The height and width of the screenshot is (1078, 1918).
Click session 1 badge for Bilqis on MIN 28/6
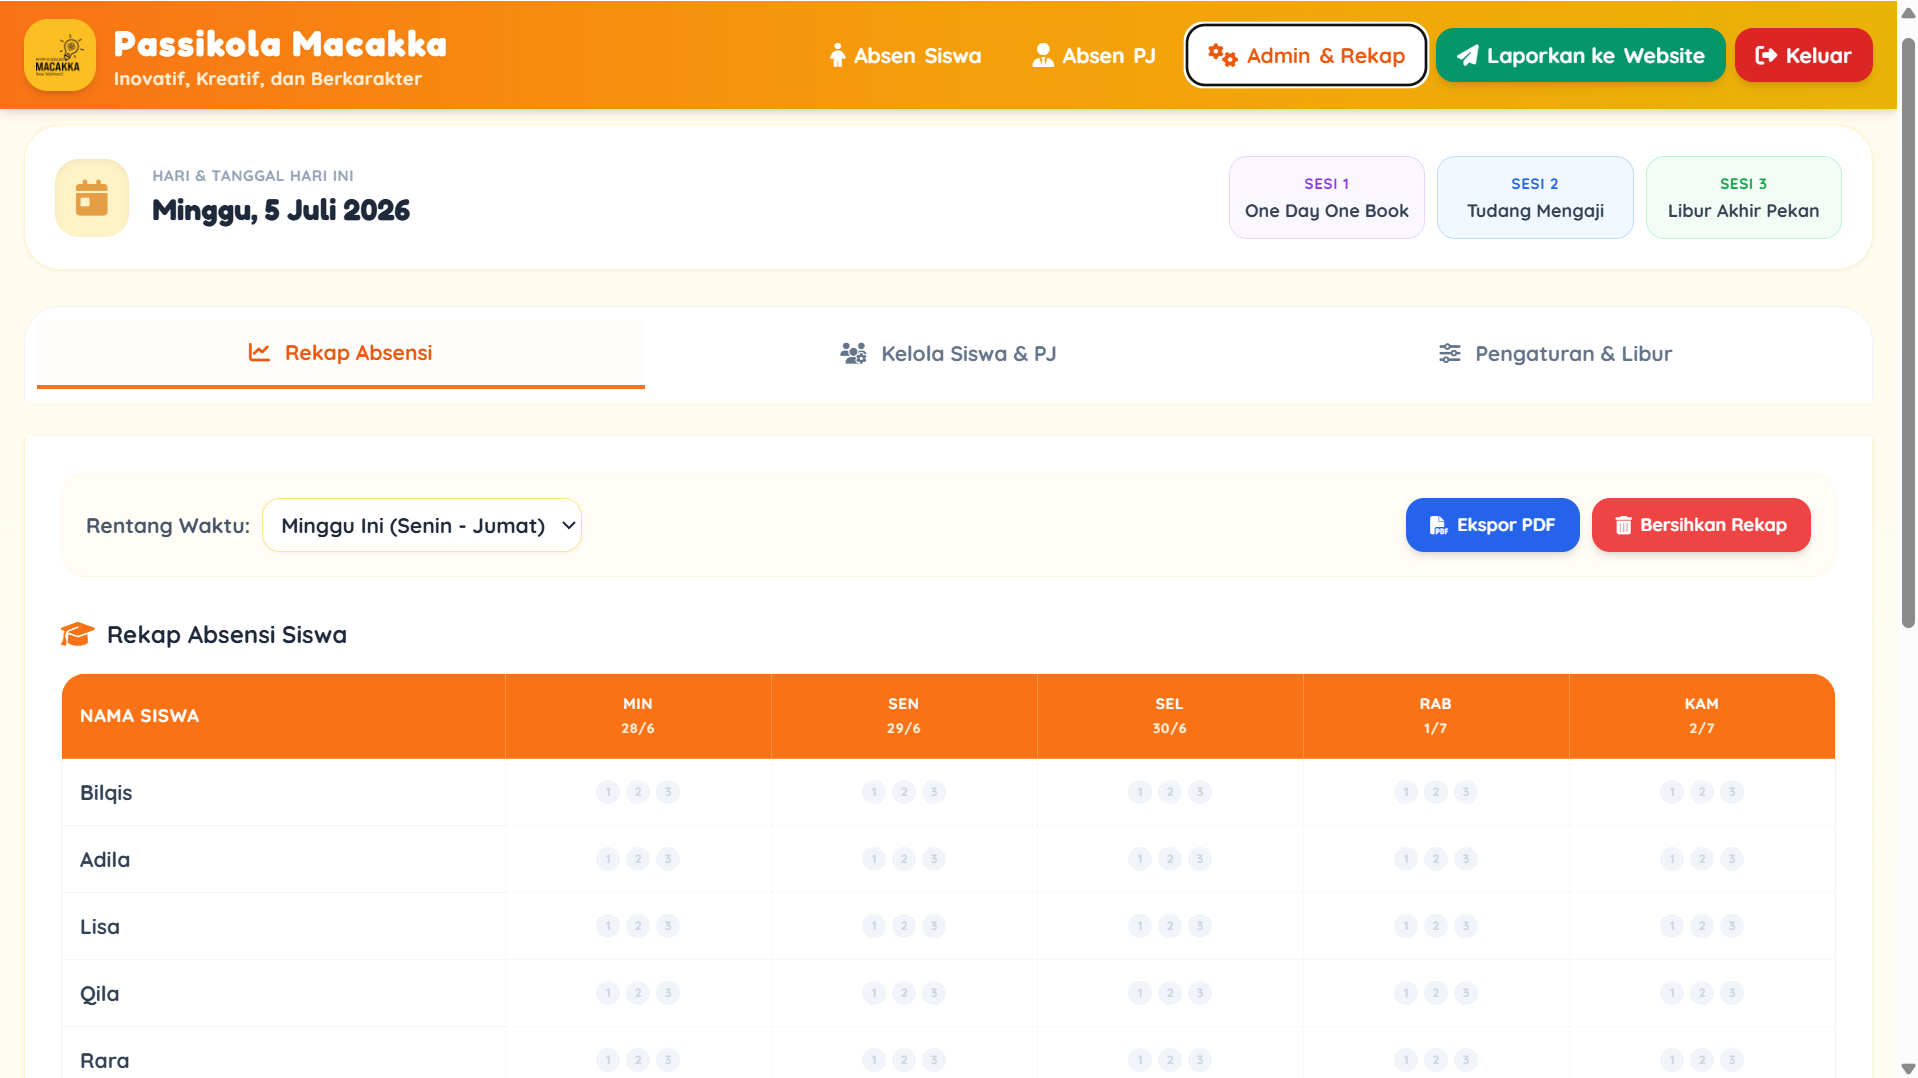pyautogui.click(x=608, y=792)
